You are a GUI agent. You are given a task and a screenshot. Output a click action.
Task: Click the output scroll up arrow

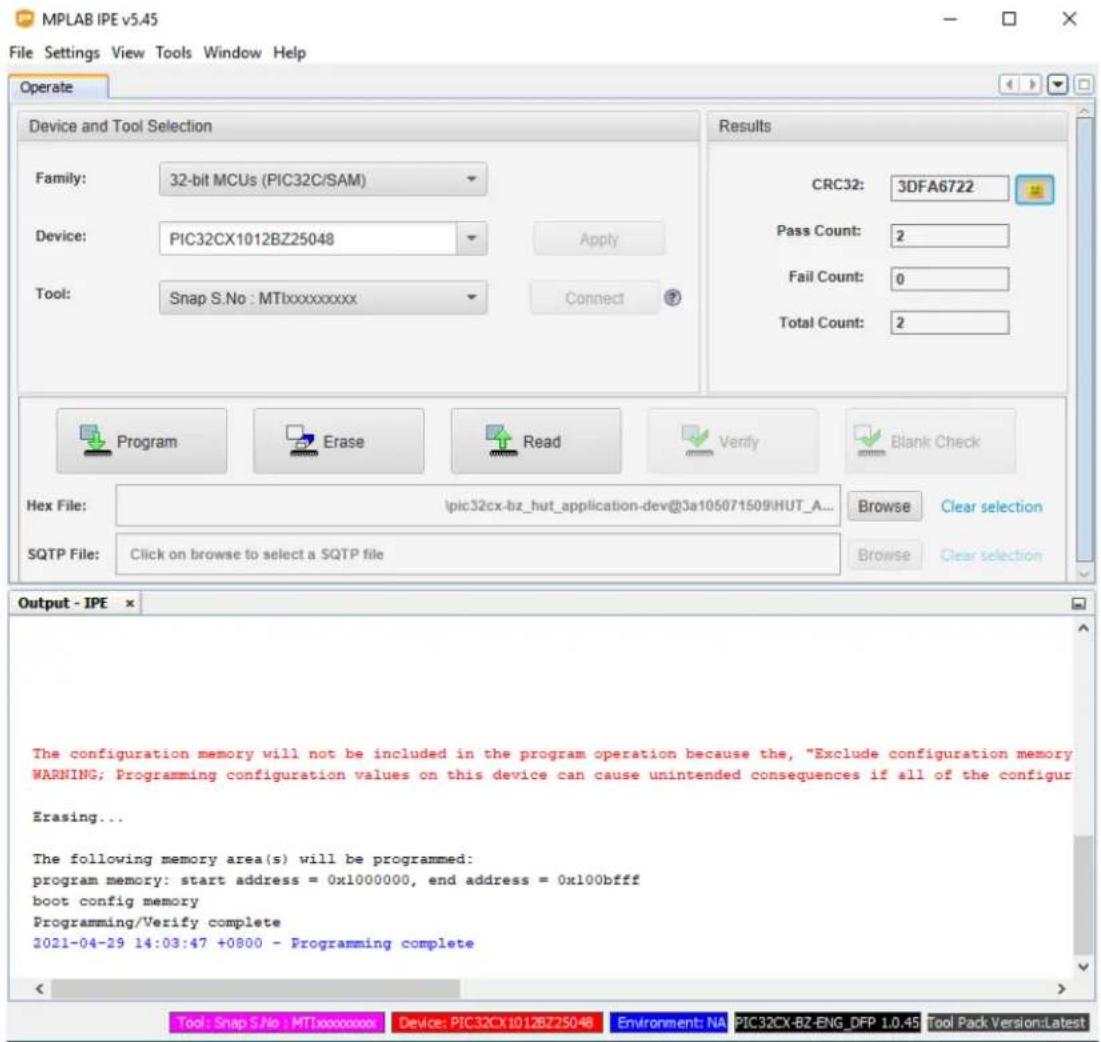click(1083, 628)
